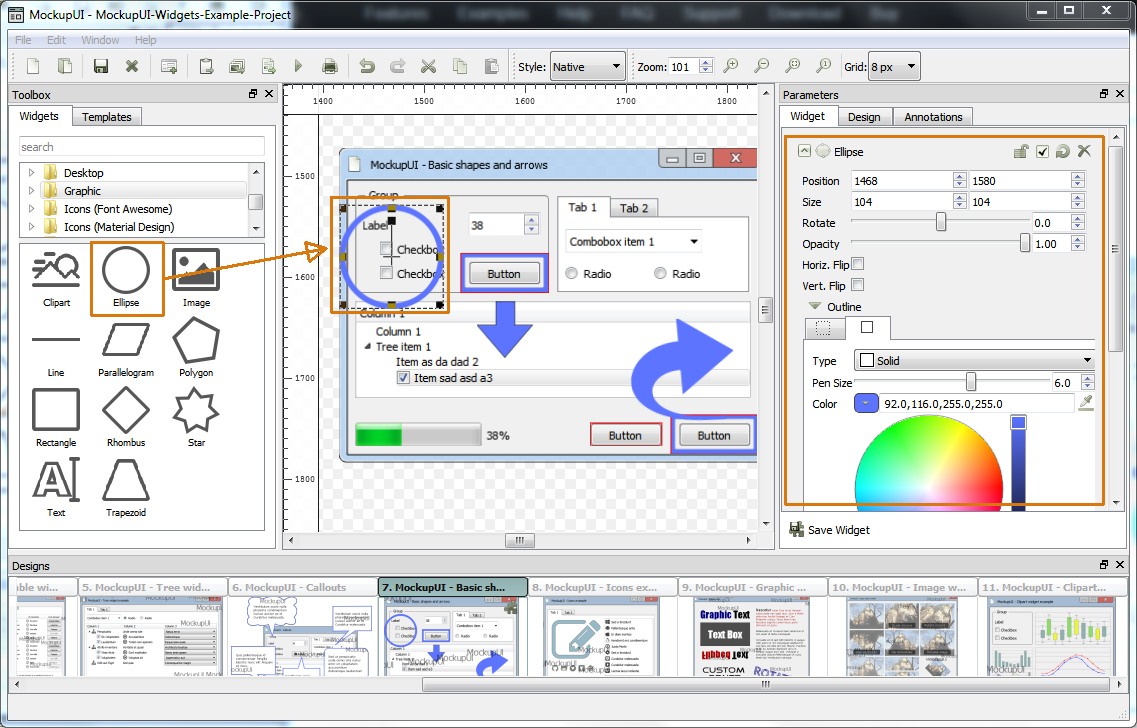Viewport: 1137px width, 728px height.
Task: Pick the Rectangle shape widget
Action: click(56, 418)
